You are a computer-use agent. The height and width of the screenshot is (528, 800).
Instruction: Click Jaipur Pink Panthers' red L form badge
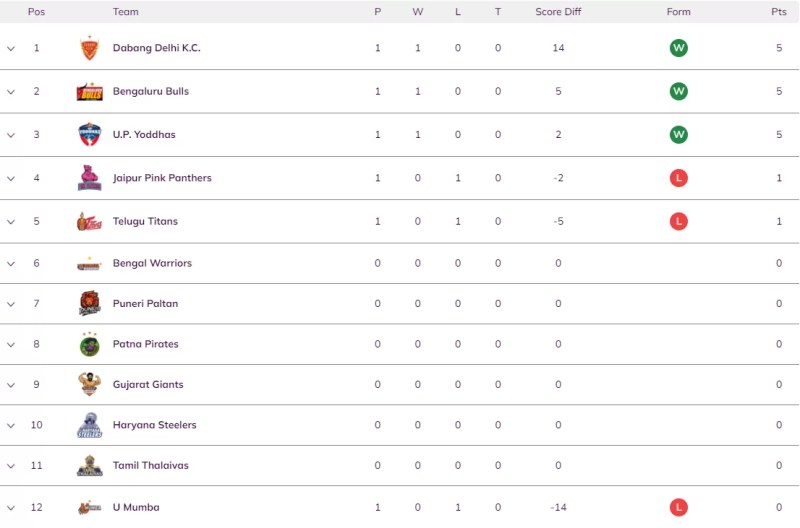[x=679, y=178]
